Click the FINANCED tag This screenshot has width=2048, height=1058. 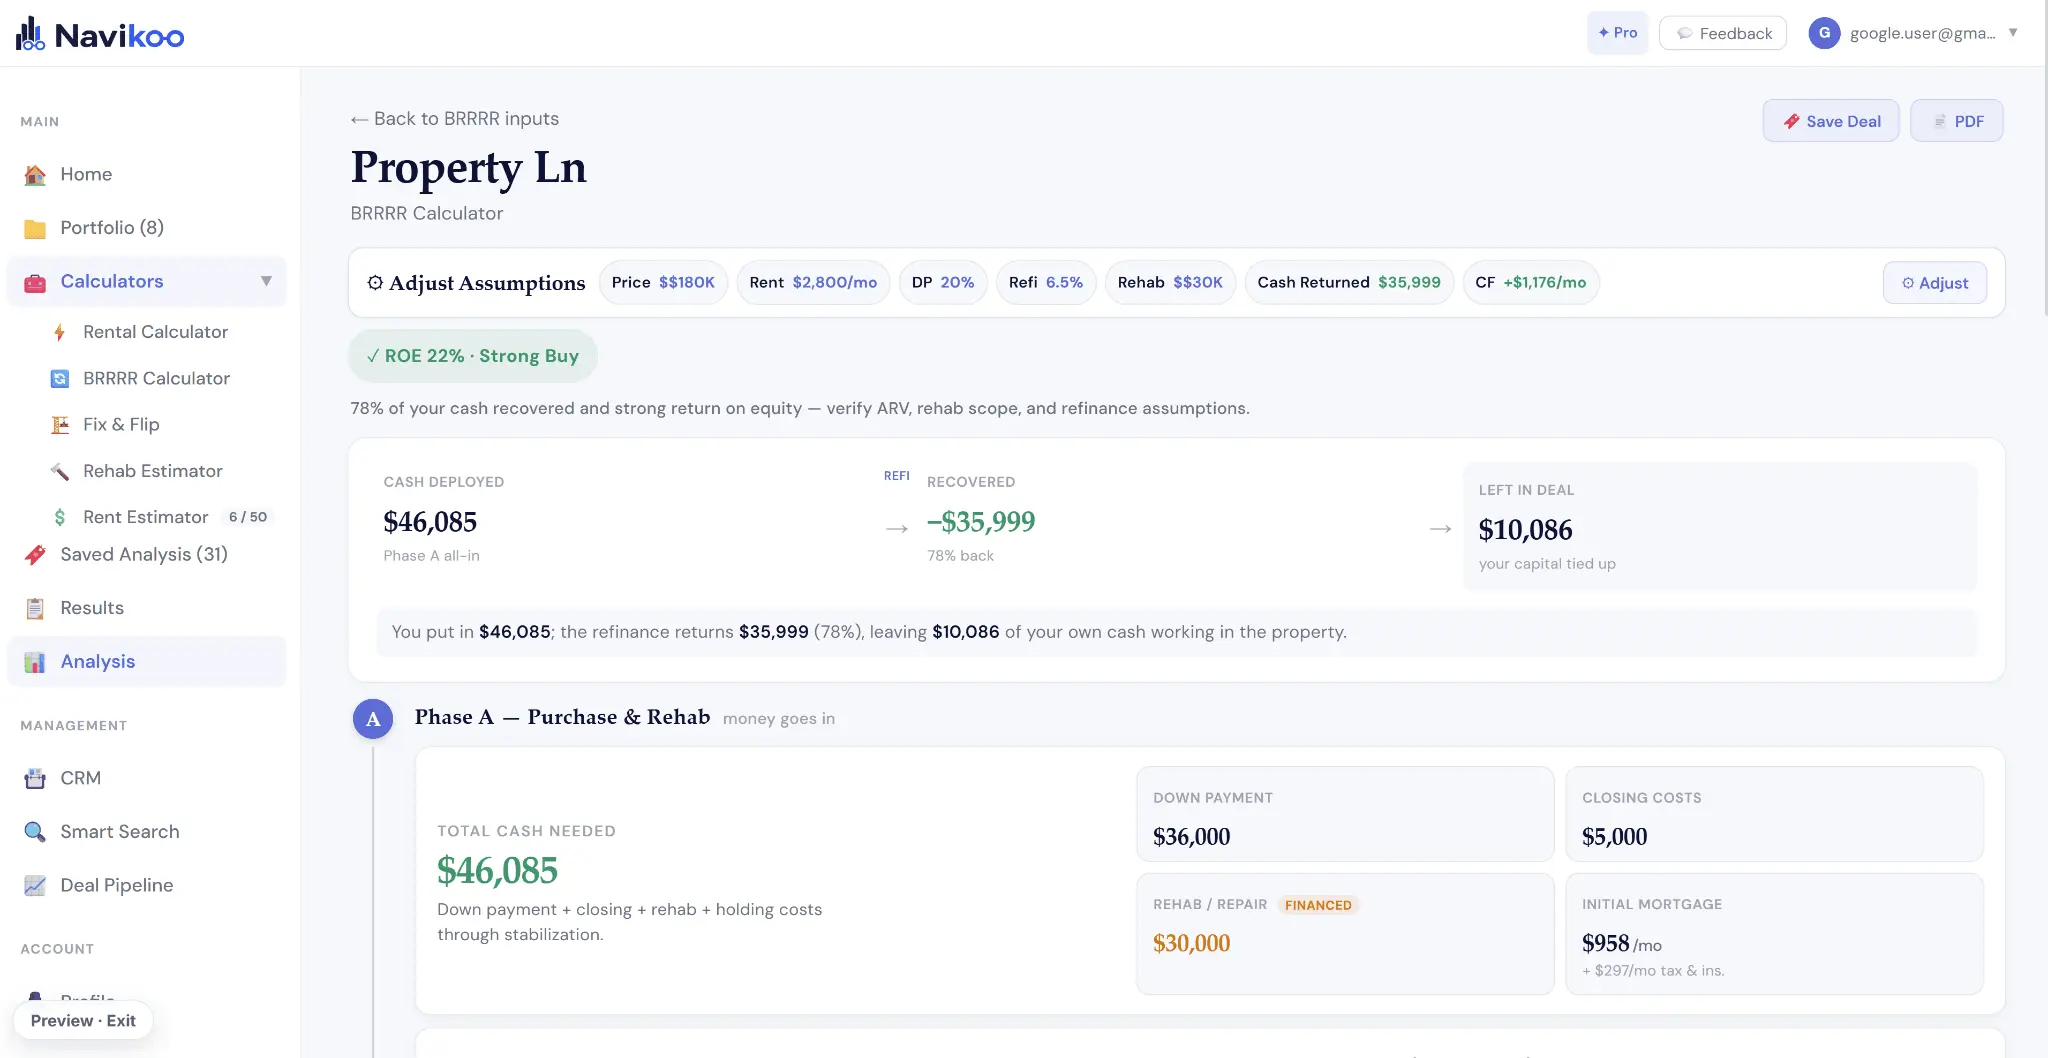[x=1318, y=905]
